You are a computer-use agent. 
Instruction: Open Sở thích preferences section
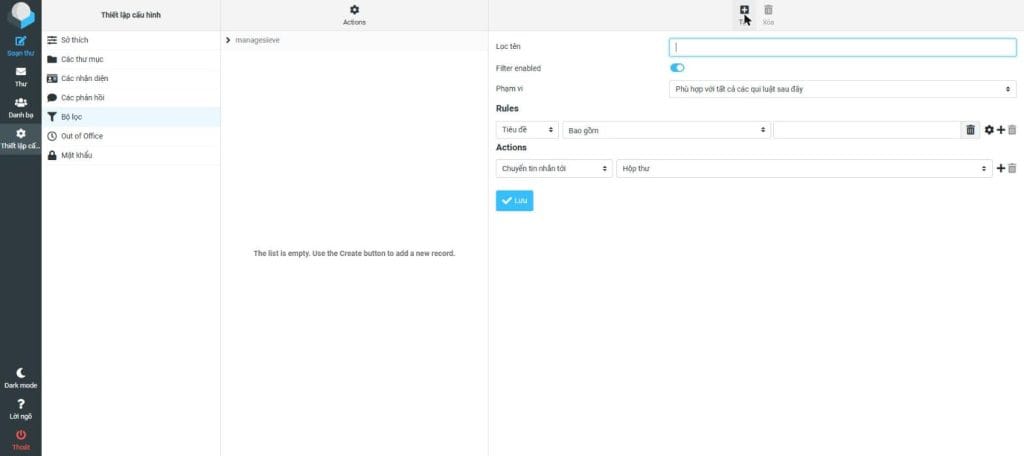tap(131, 40)
